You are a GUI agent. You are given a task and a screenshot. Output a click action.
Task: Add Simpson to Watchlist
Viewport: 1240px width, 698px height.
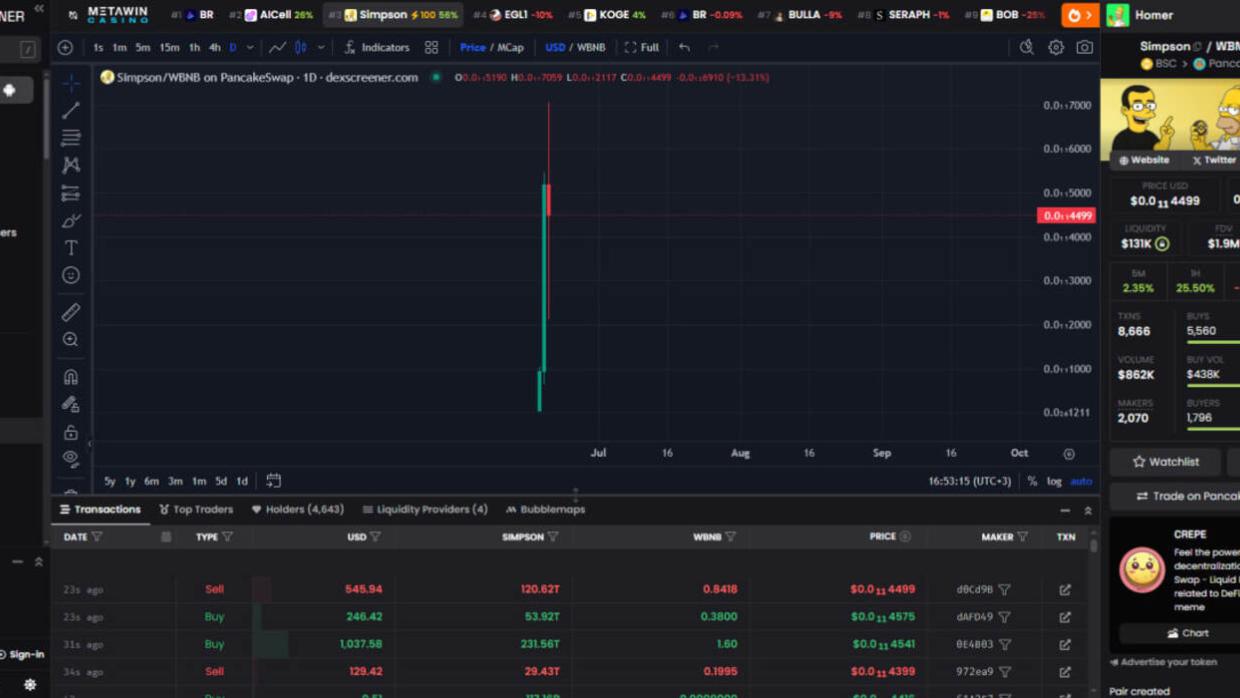coord(1165,462)
